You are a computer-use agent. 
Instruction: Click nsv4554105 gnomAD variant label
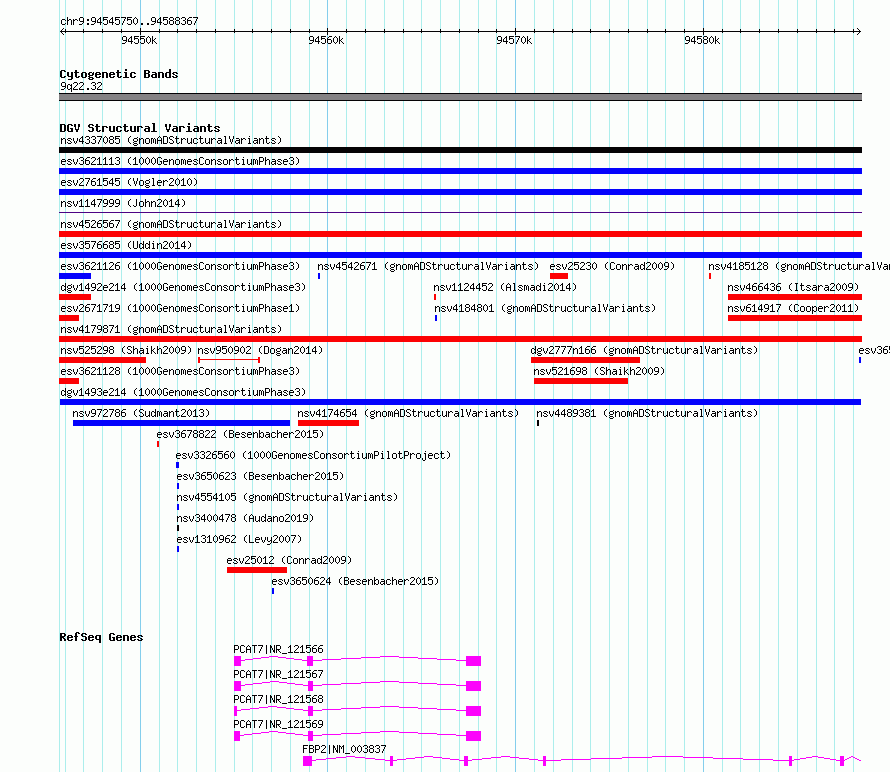(x=287, y=497)
